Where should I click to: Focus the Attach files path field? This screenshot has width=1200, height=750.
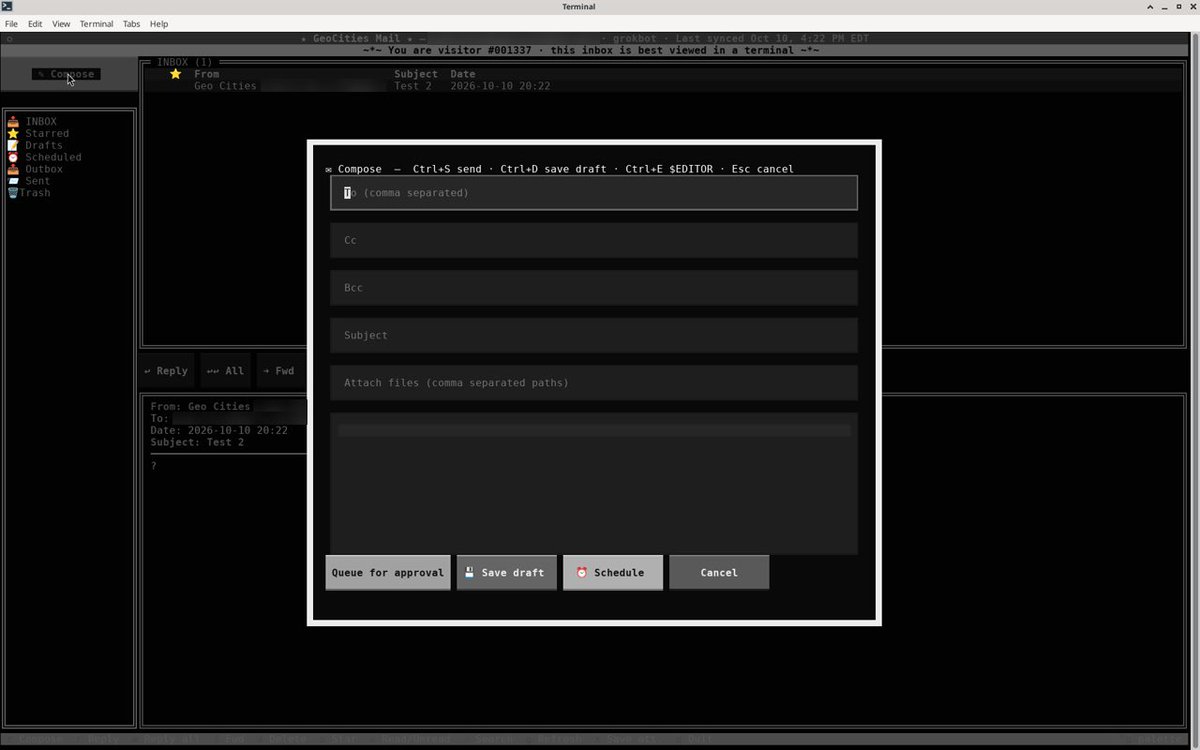tap(594, 383)
